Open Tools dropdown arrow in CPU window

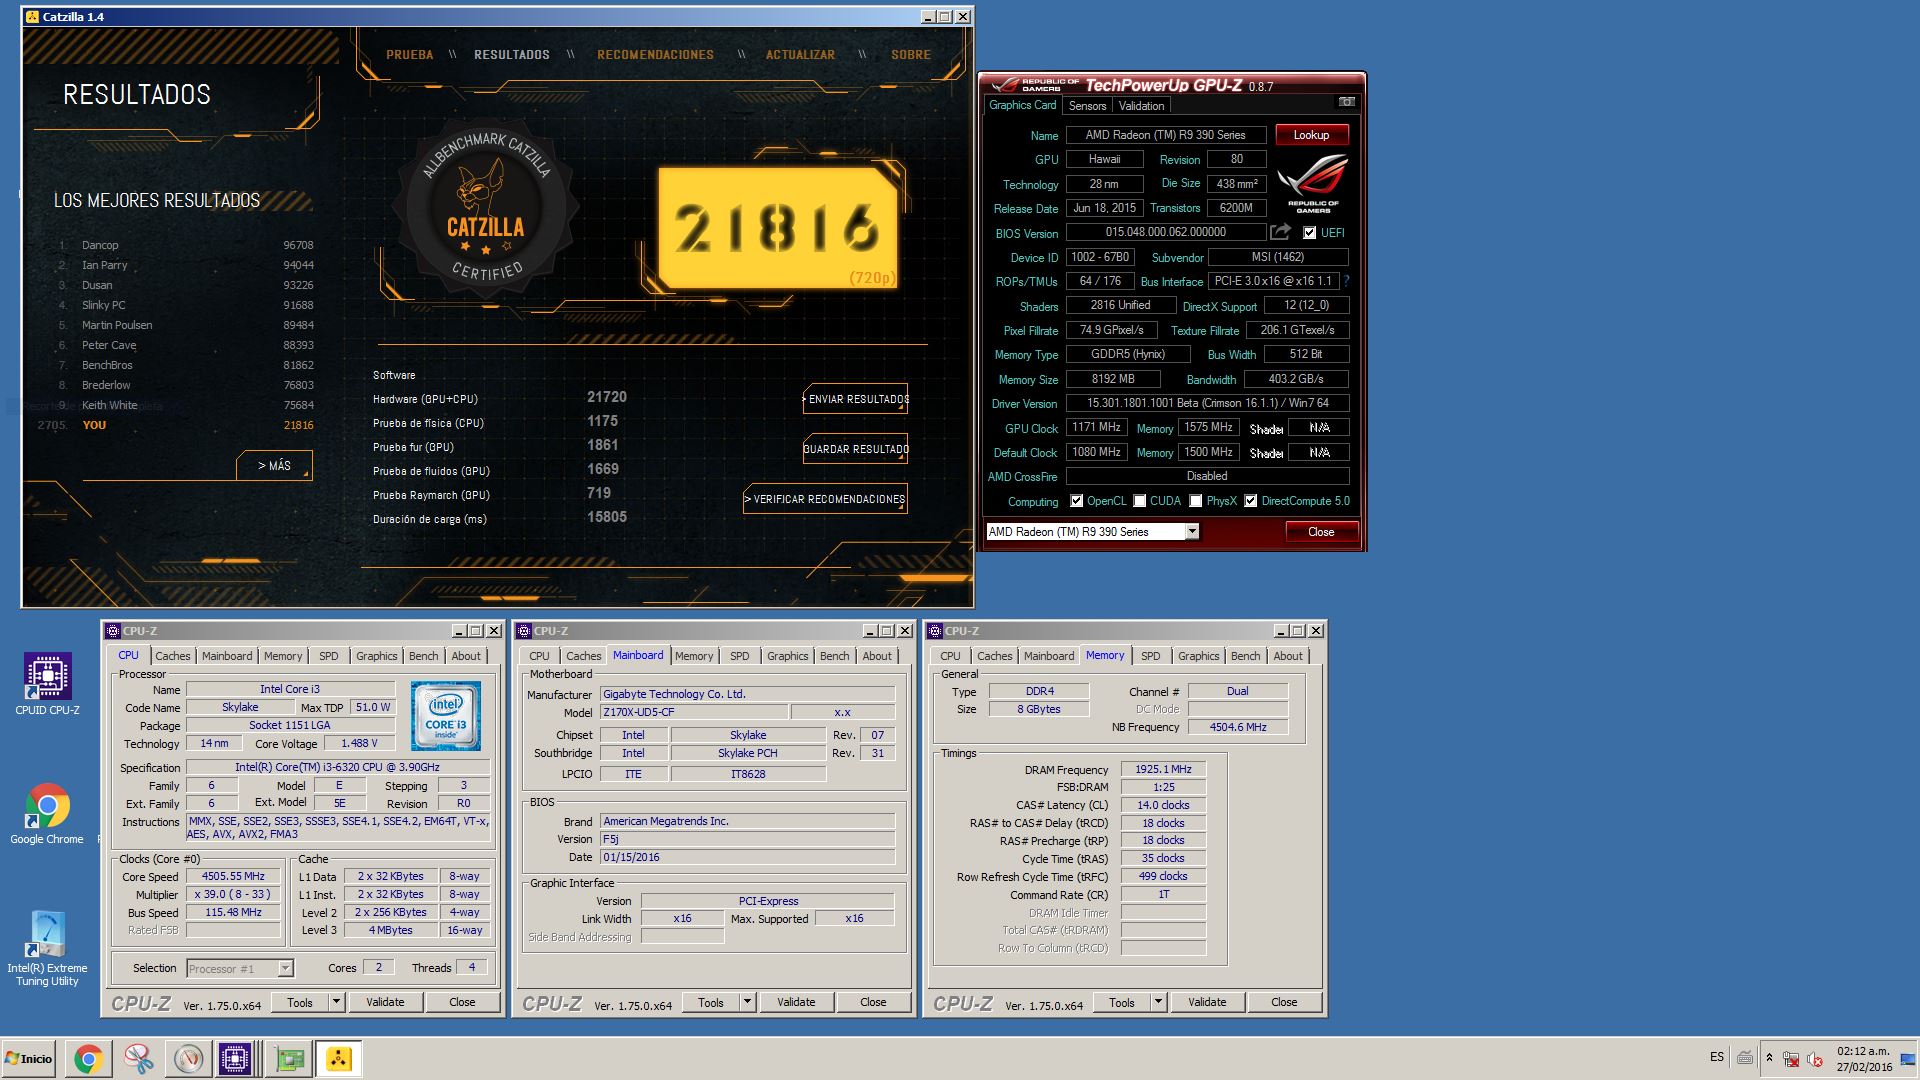[336, 1002]
